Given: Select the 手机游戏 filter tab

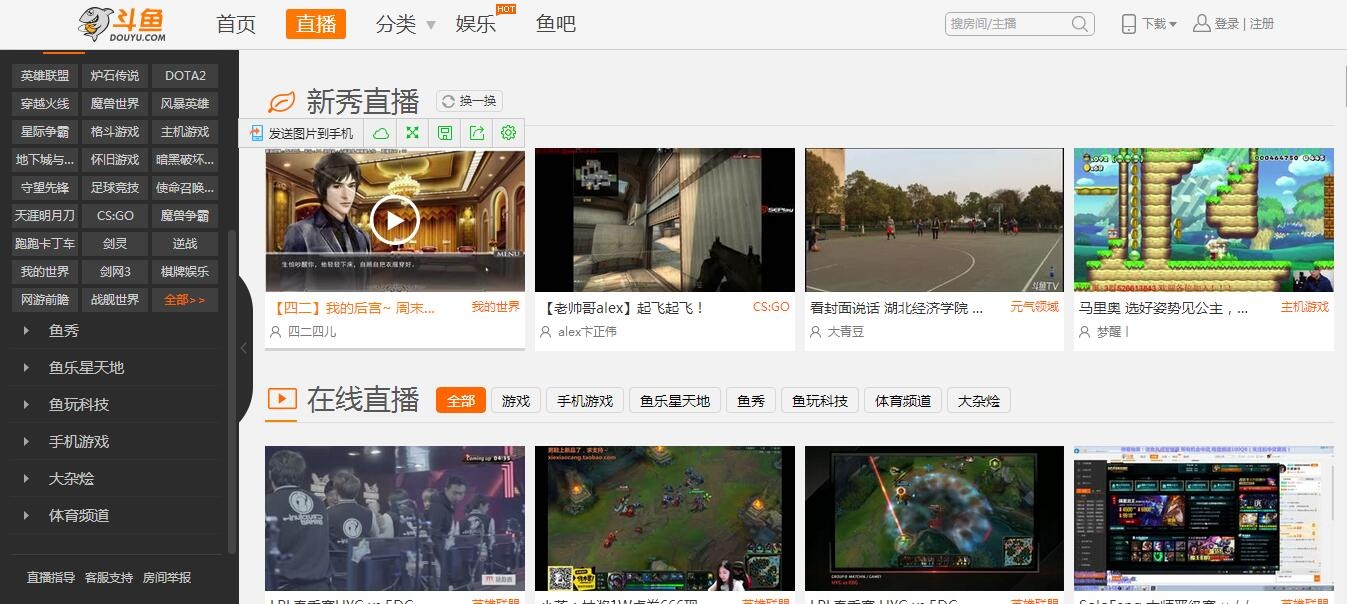Looking at the screenshot, I should [585, 400].
